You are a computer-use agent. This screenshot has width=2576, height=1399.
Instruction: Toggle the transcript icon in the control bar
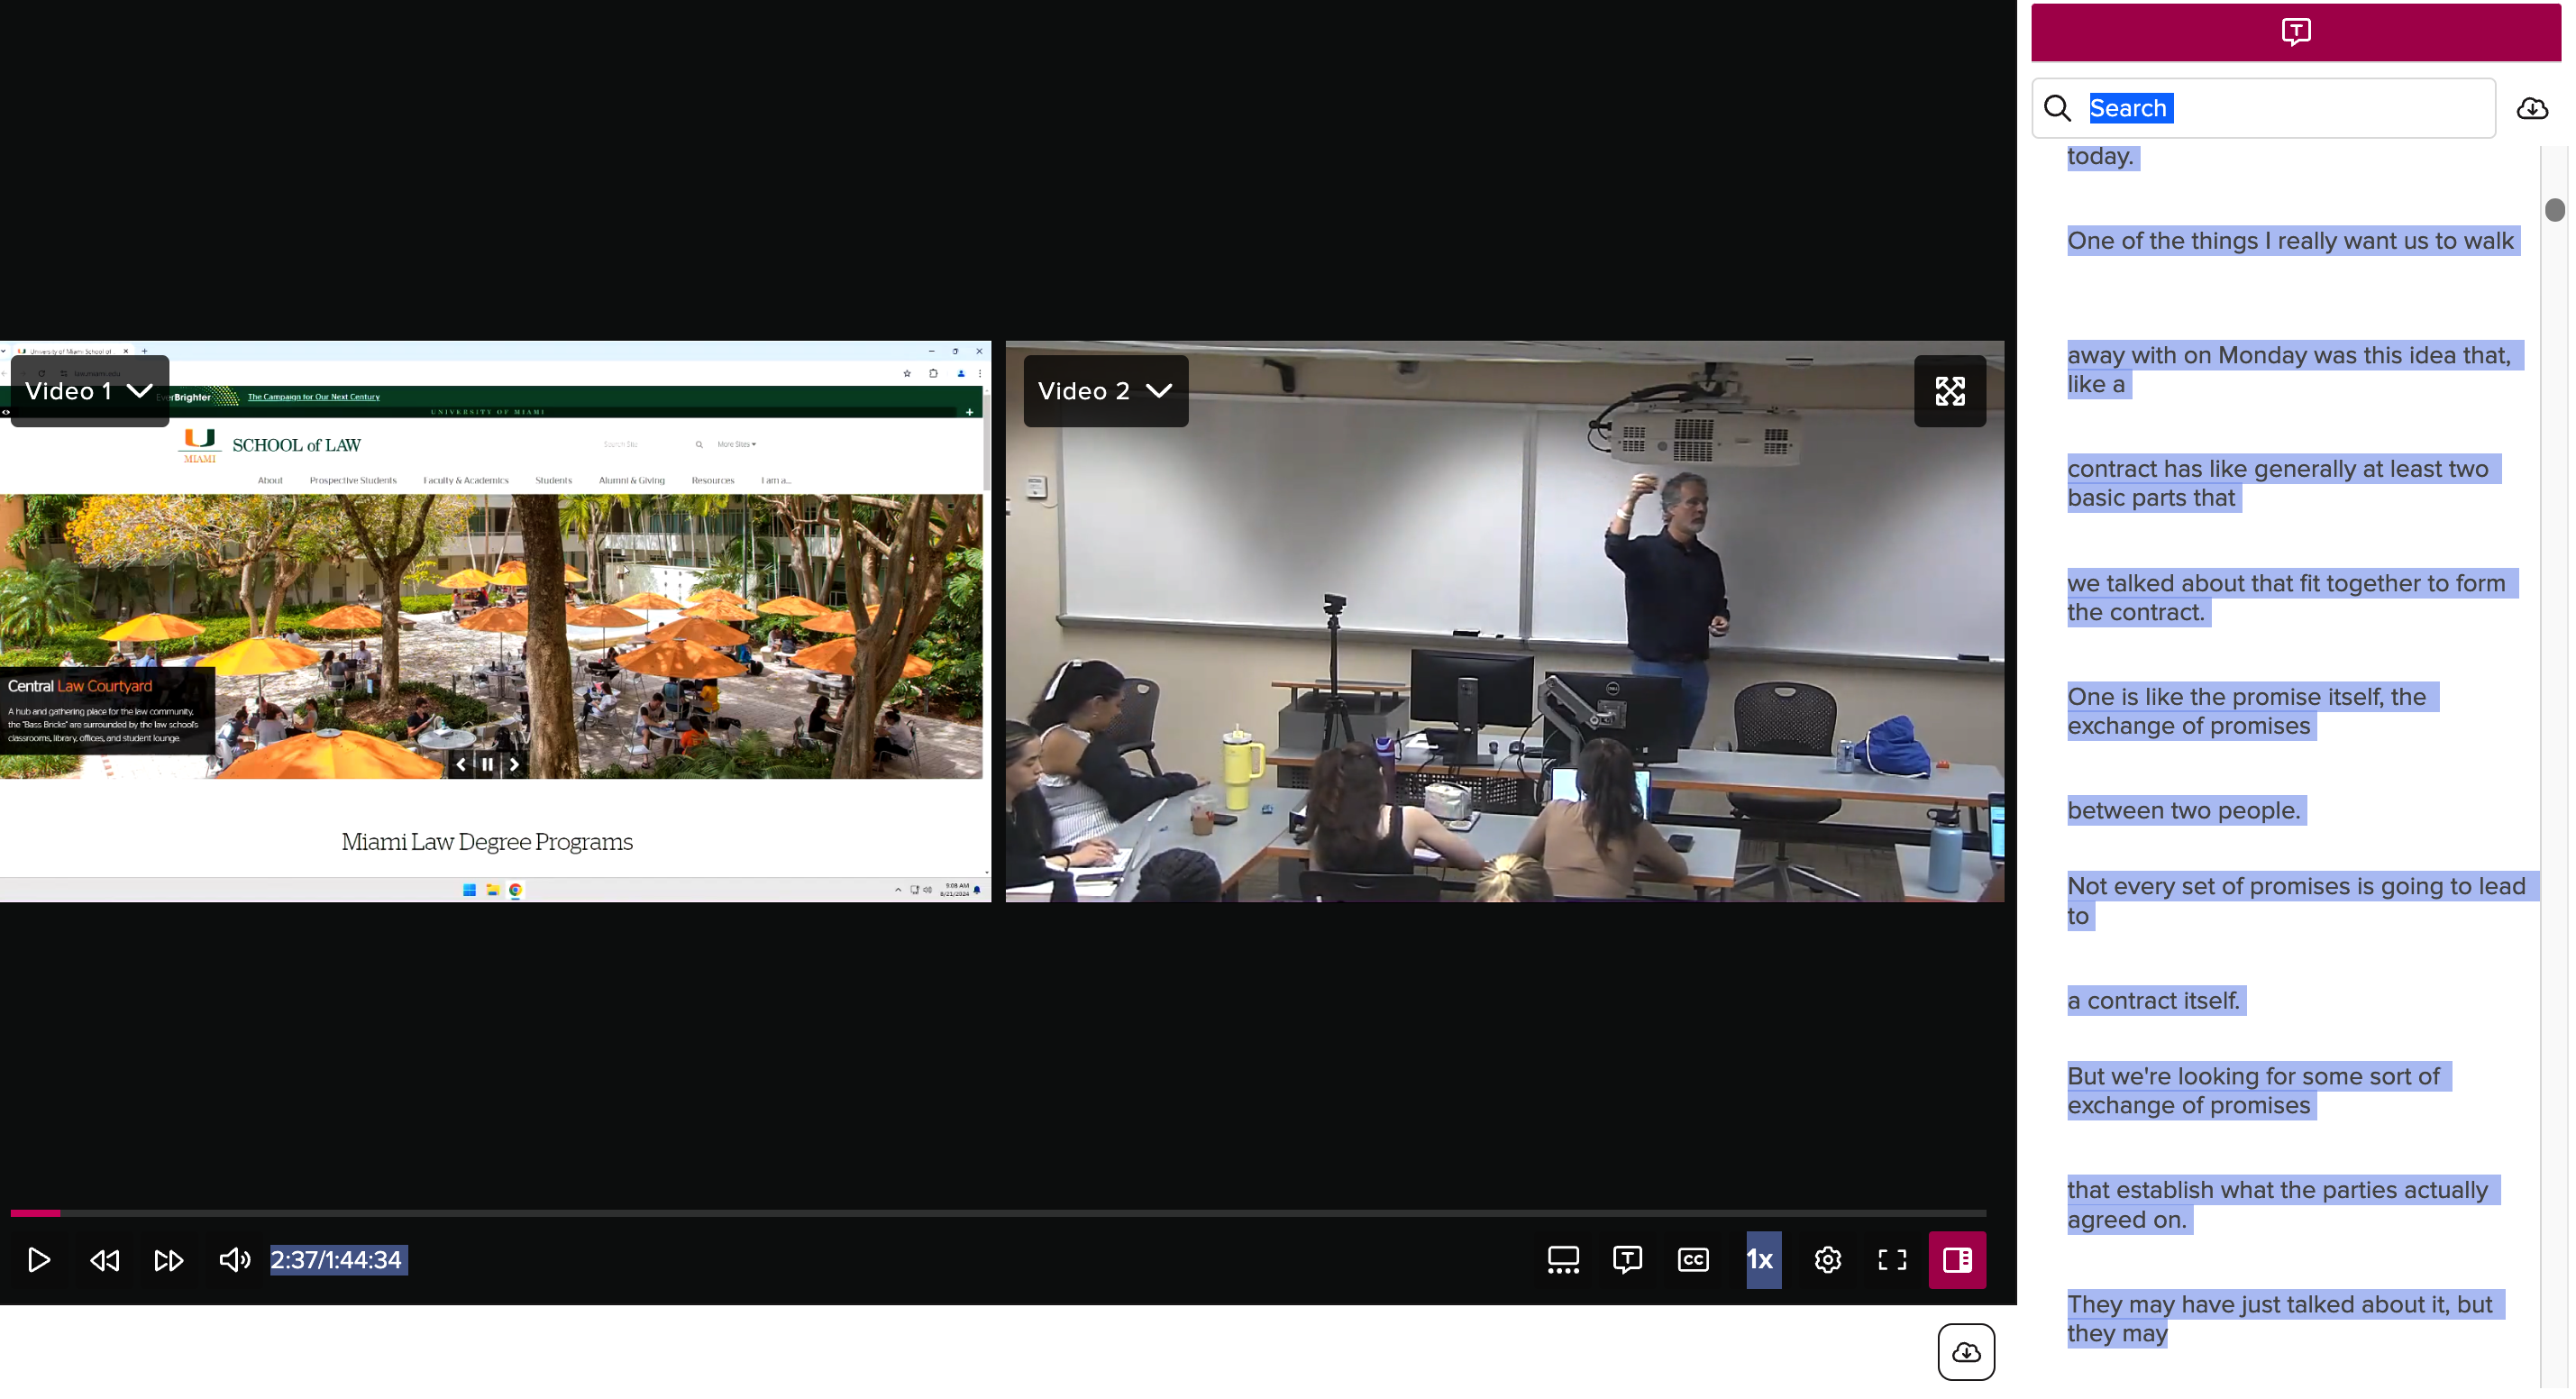click(x=1627, y=1260)
